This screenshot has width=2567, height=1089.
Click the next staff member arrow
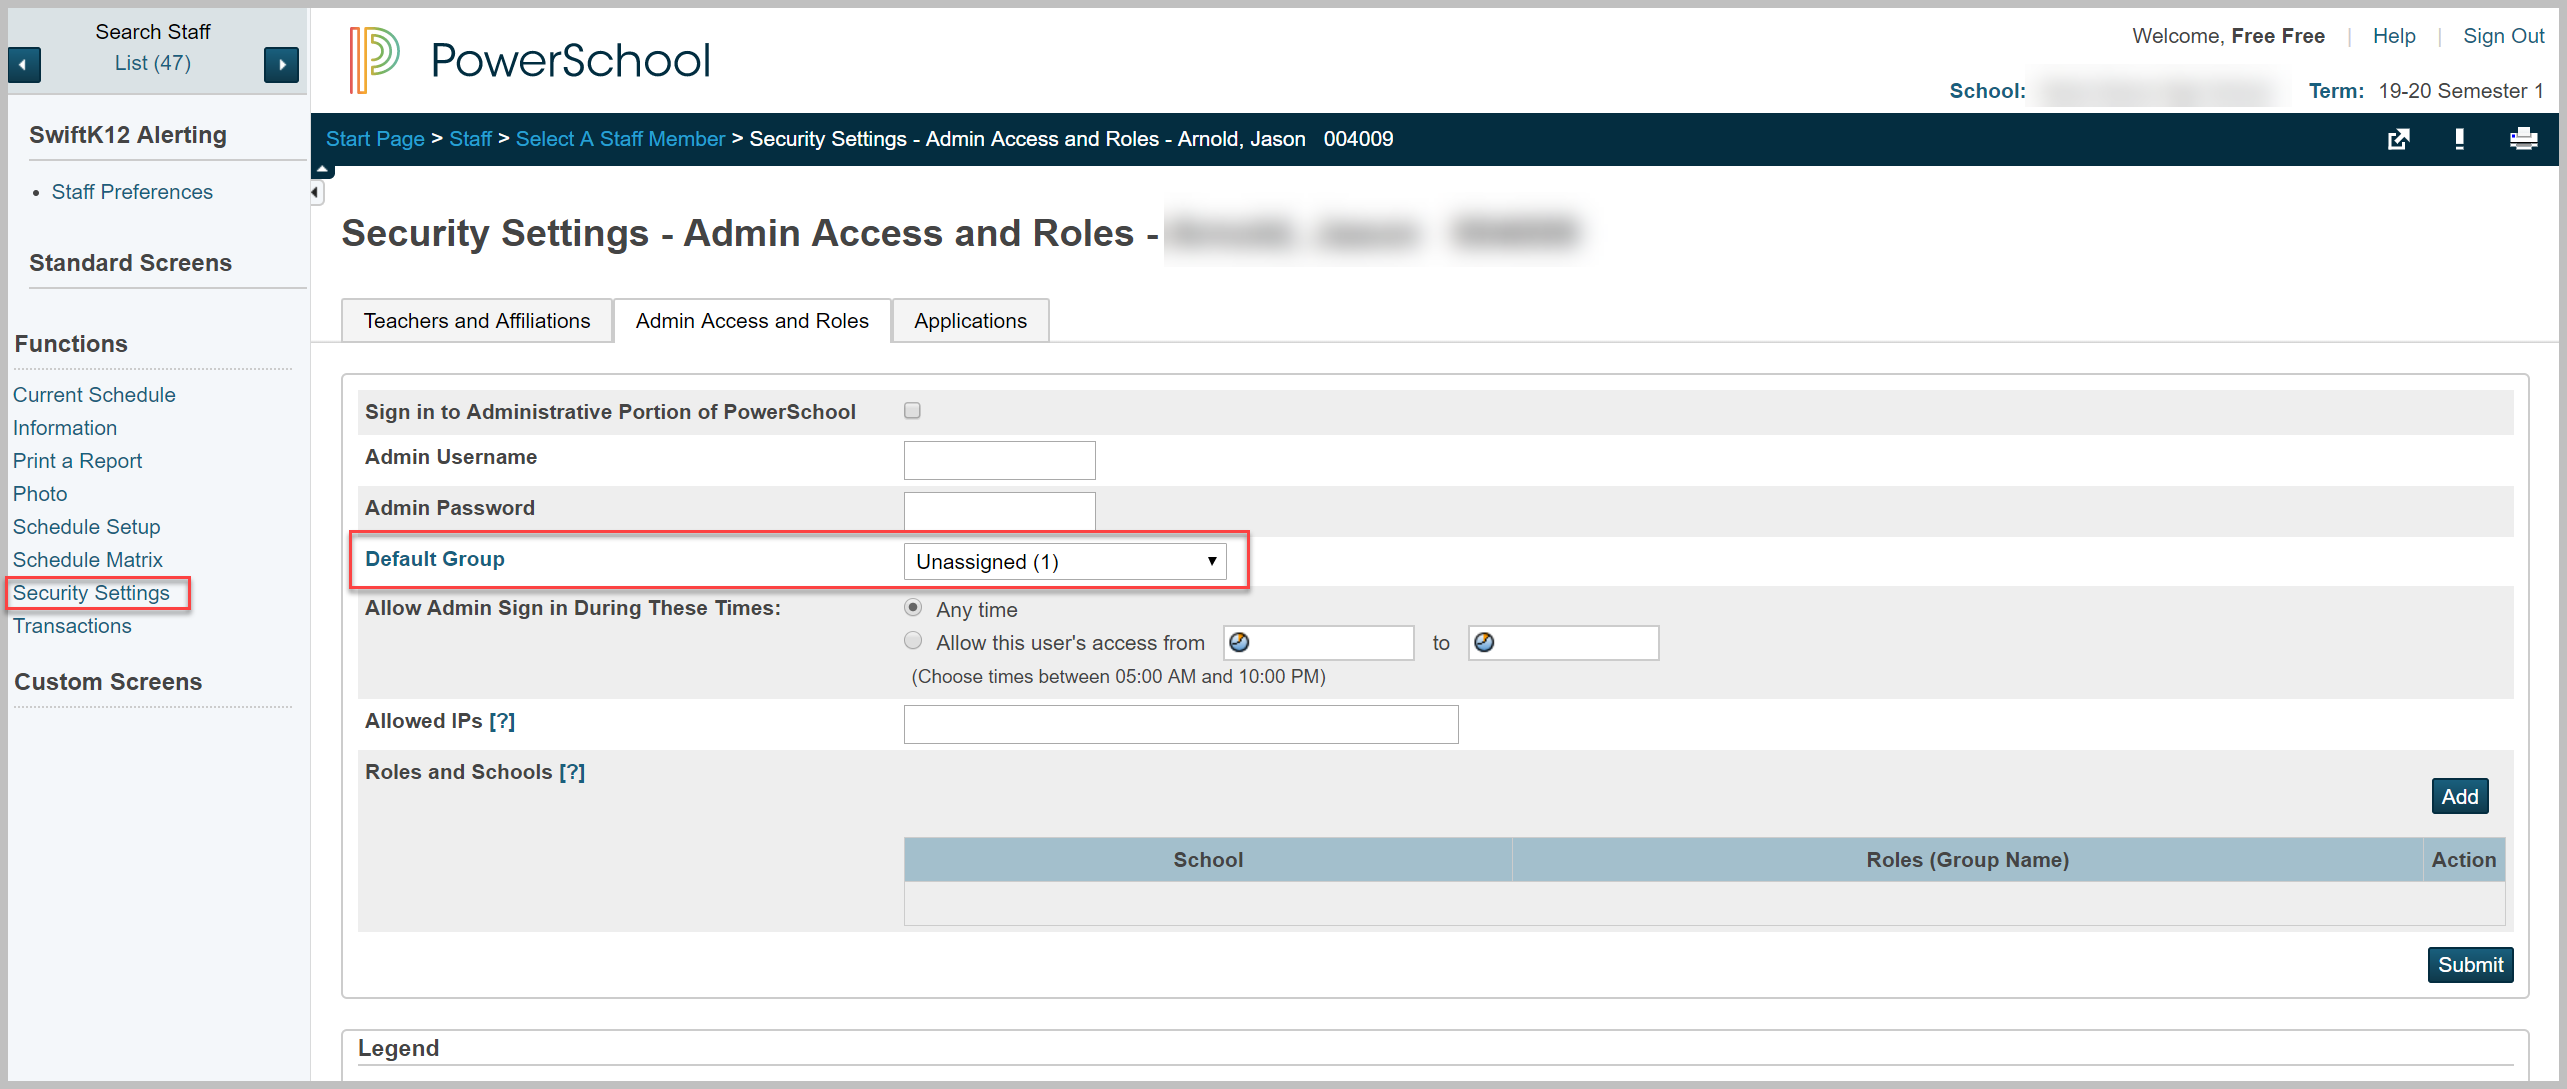pos(281,64)
